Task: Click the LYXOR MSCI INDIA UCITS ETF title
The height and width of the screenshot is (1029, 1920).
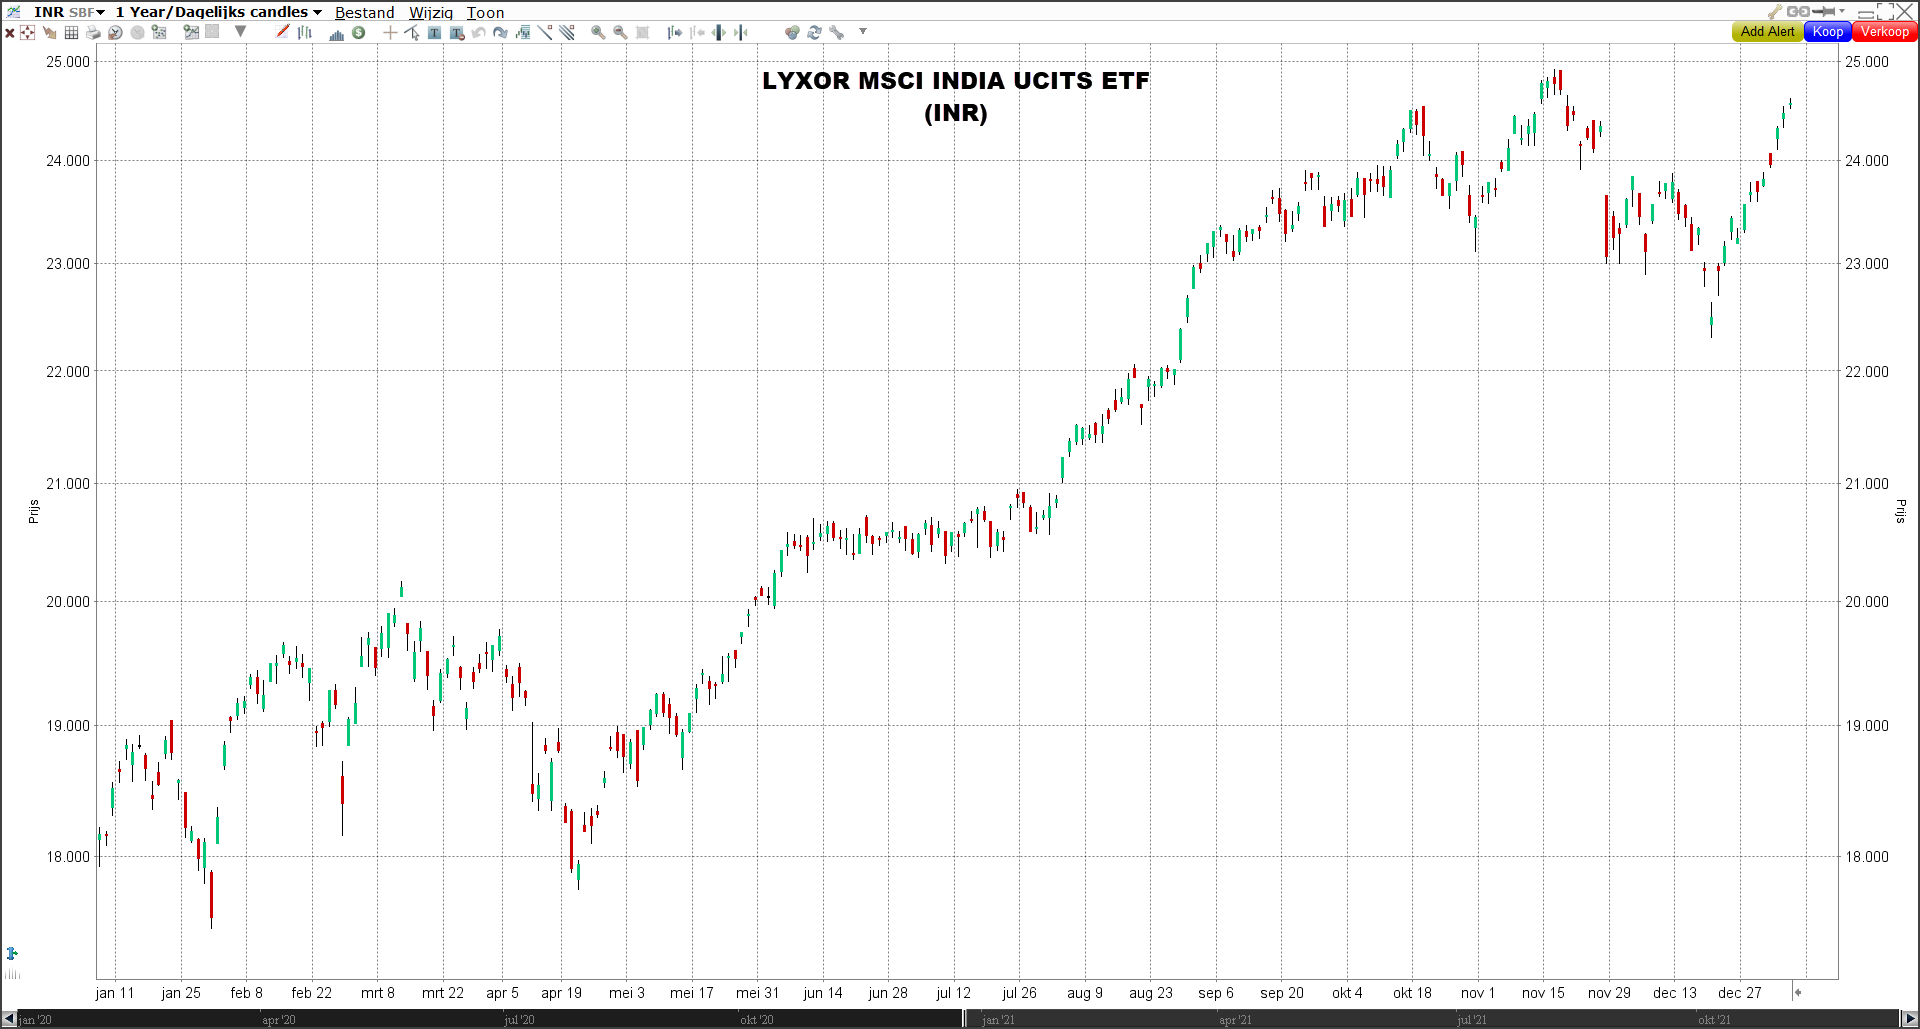Action: (x=956, y=81)
